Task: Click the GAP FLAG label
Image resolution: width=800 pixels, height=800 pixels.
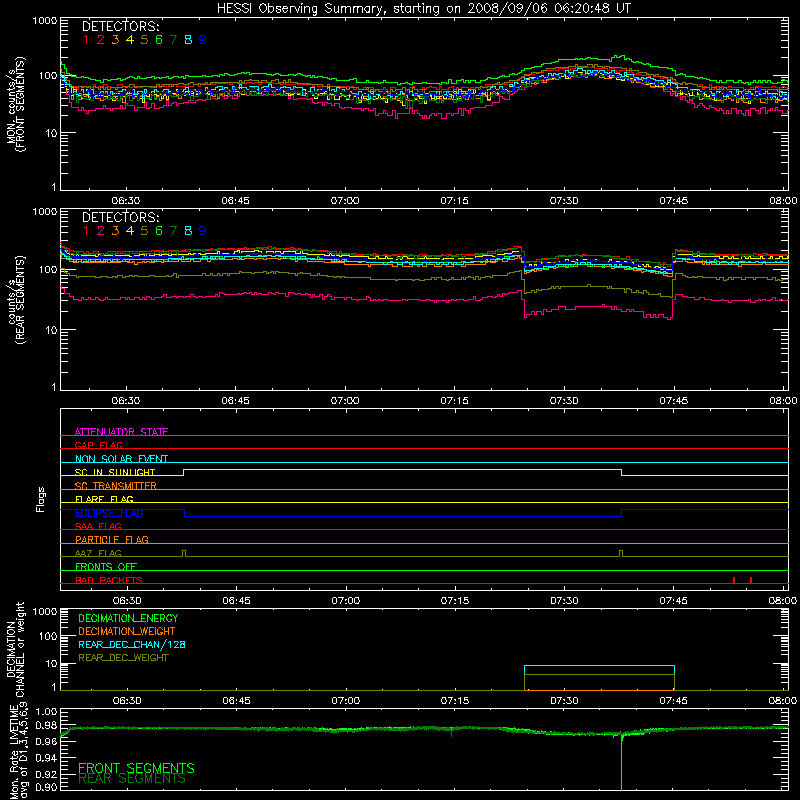Action: pyautogui.click(x=98, y=445)
